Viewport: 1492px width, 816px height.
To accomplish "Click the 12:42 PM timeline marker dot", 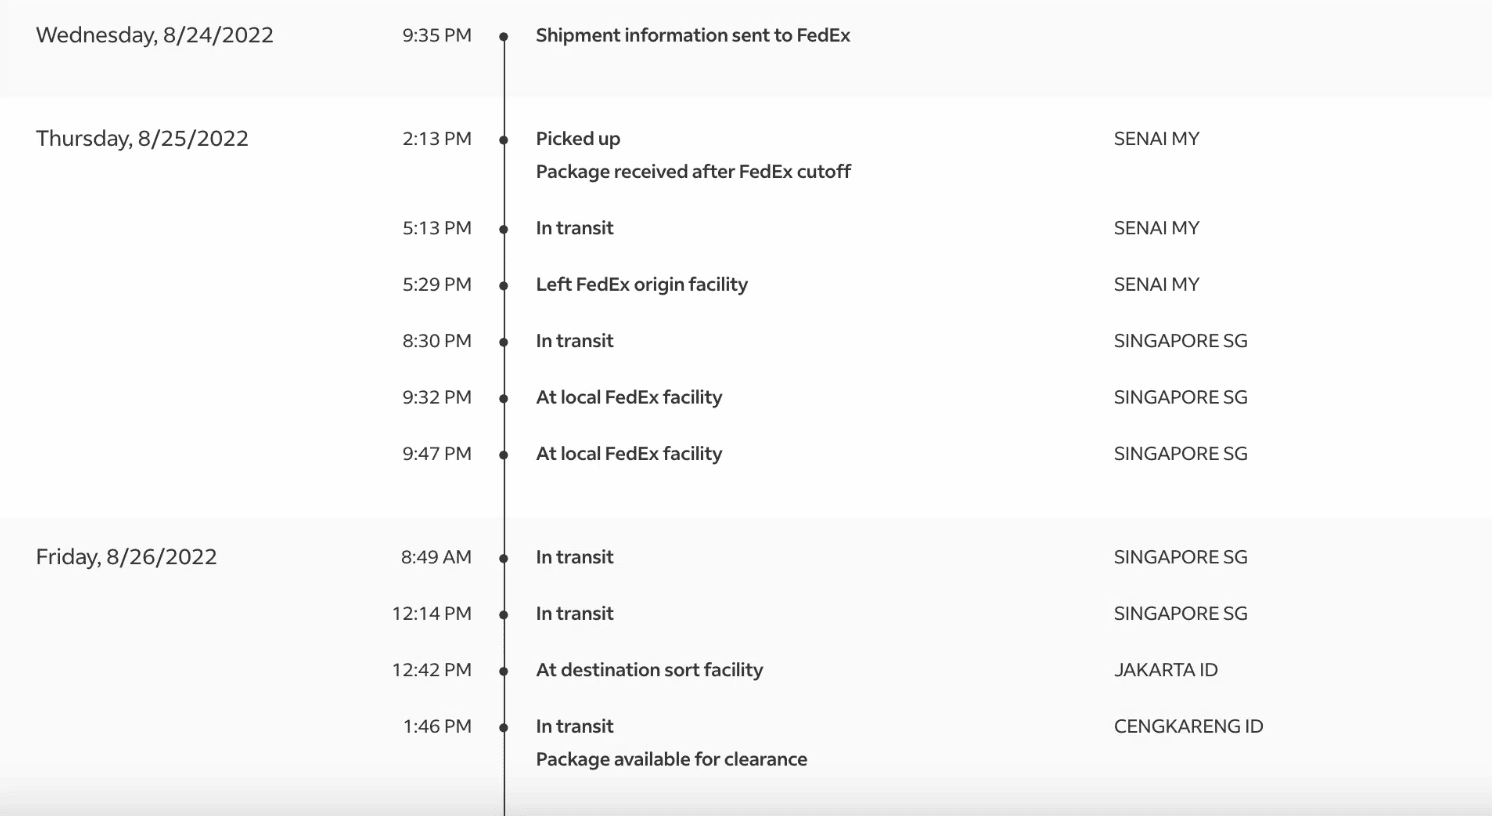I will (504, 671).
